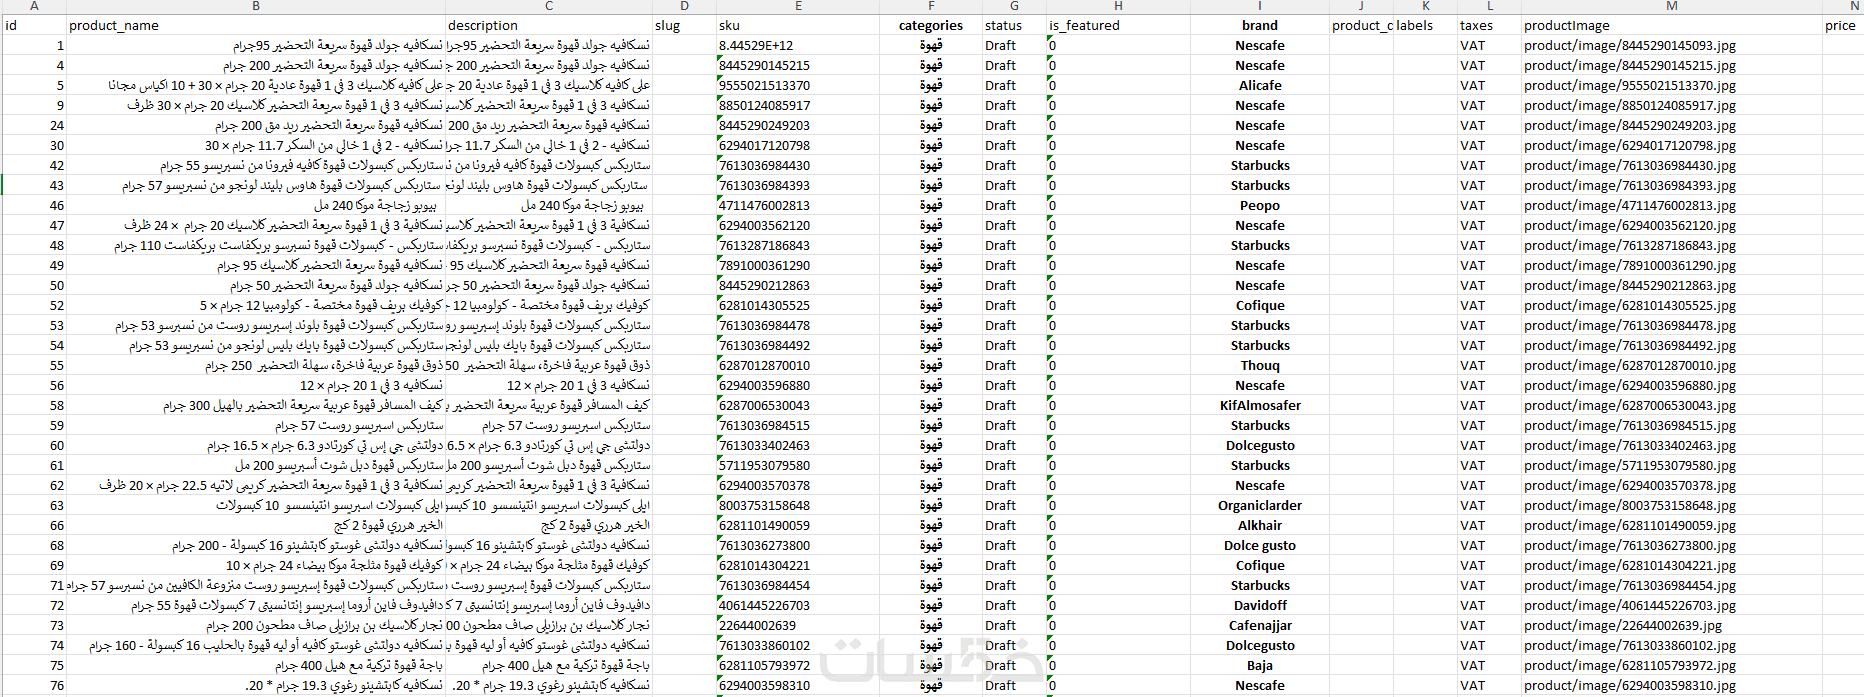Select the 'KifAlmosafer' brand cell
The width and height of the screenshot is (1864, 697).
[1259, 405]
